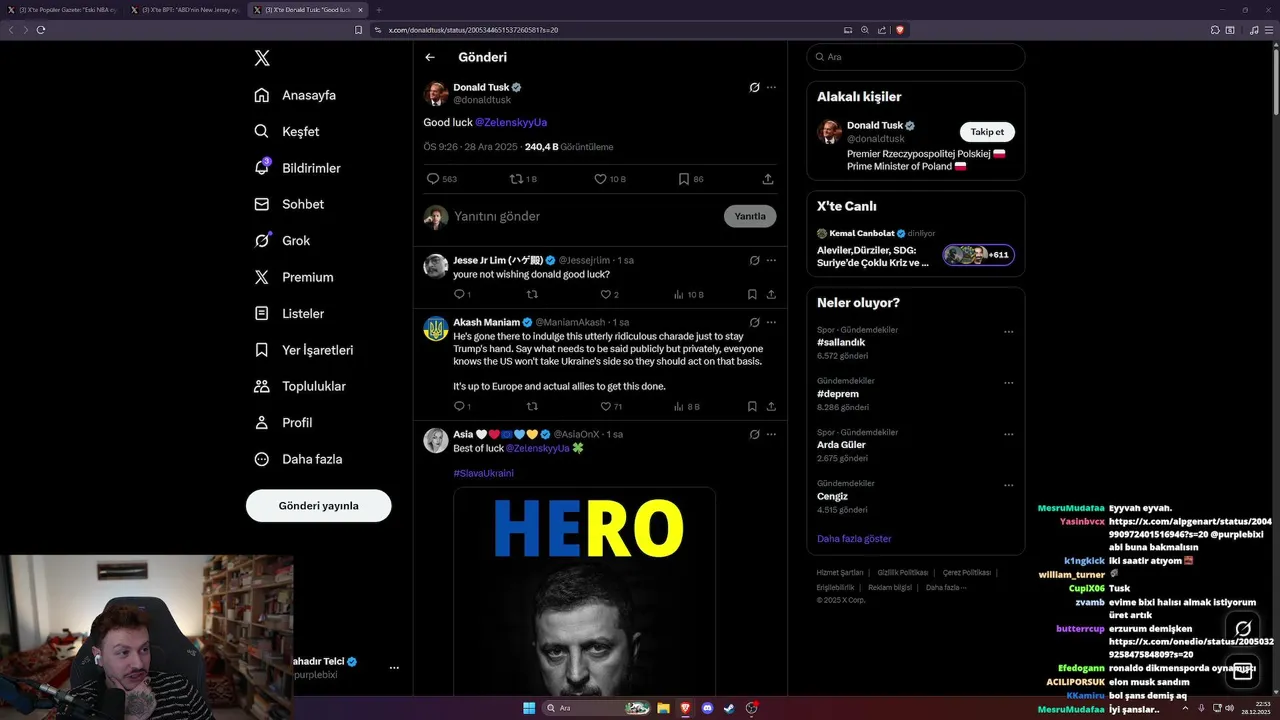This screenshot has width=1280, height=720.
Task: Open more options on Asia reply
Action: click(x=771, y=434)
